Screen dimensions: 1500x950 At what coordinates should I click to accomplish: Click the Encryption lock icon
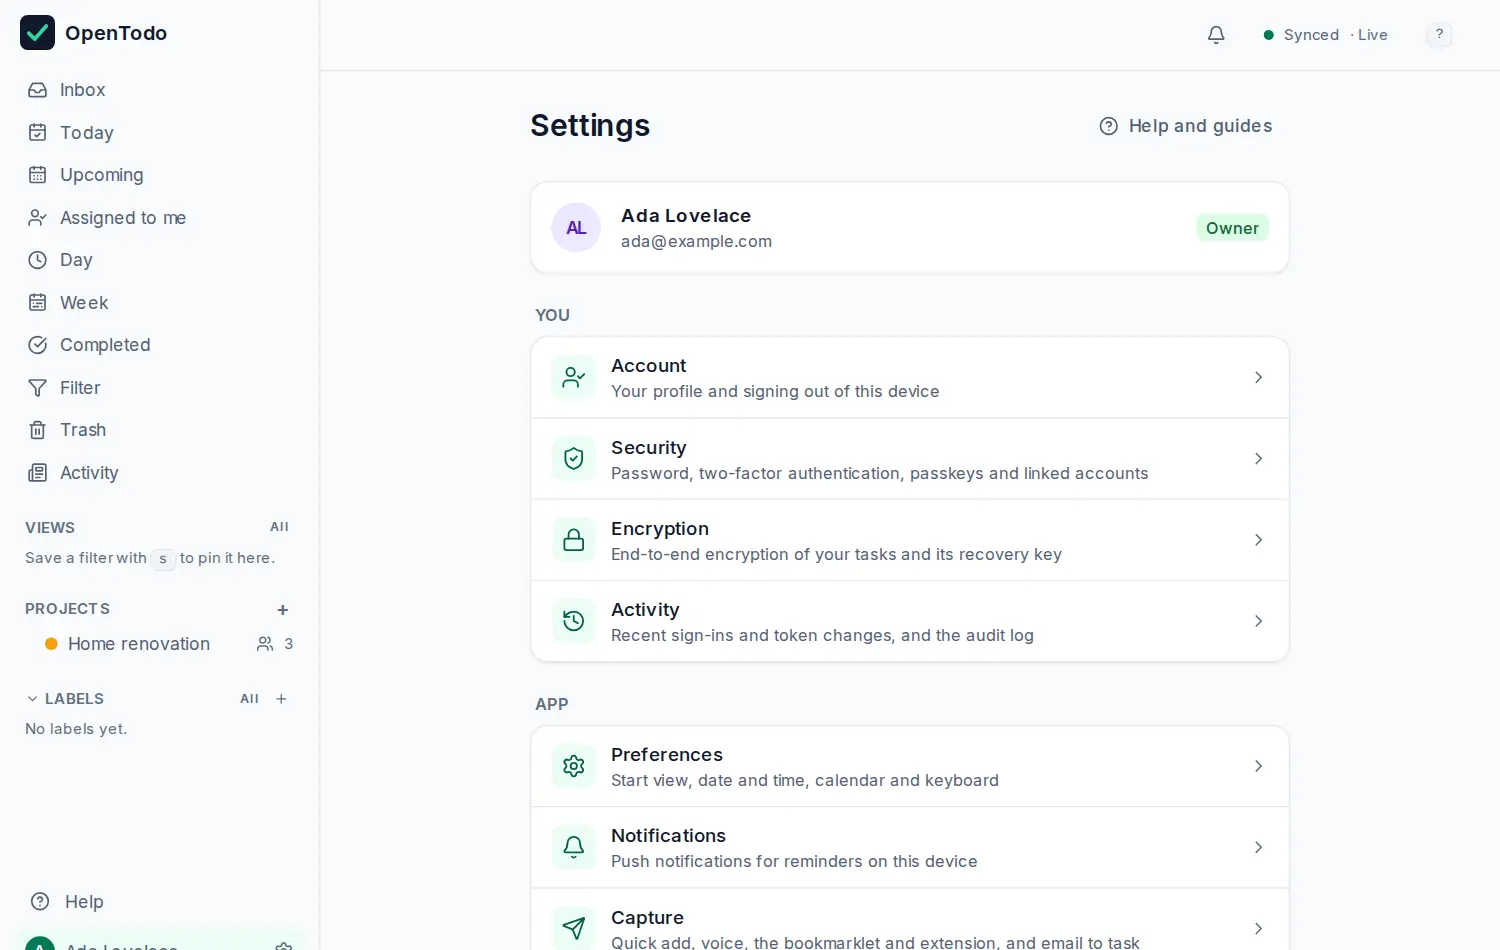(x=574, y=540)
